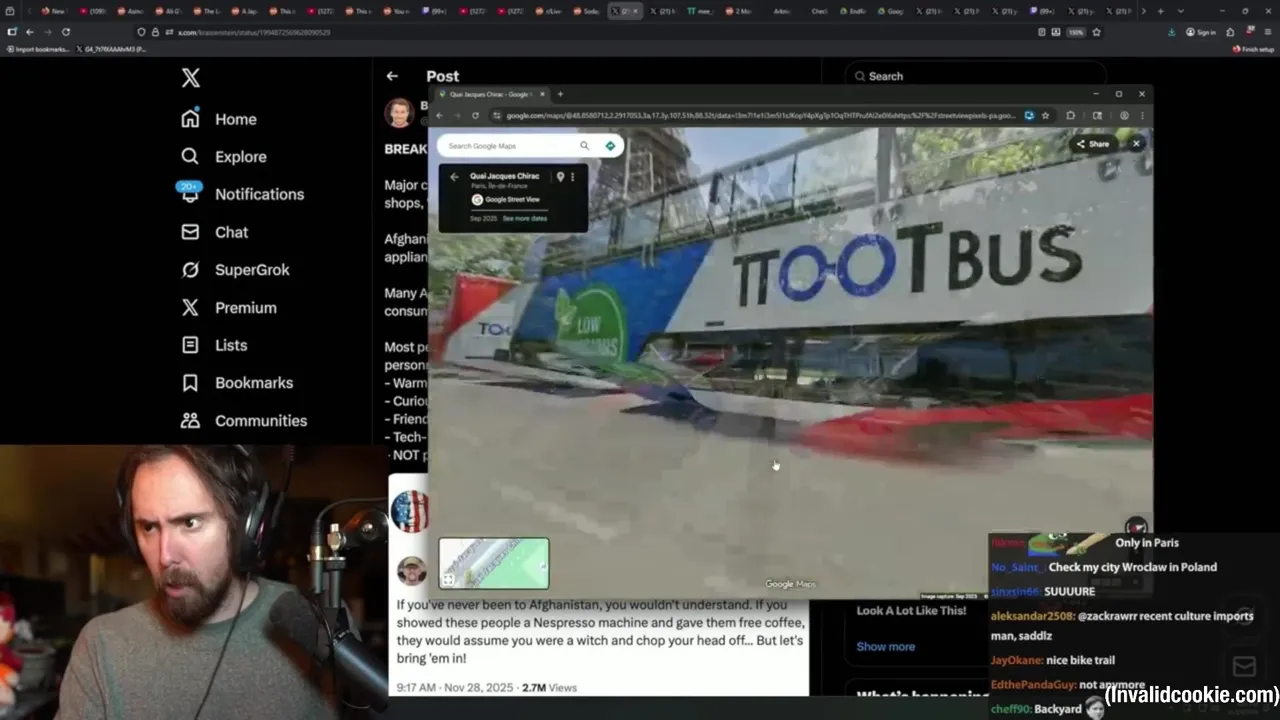This screenshot has height=720, width=1280.
Task: Reload page in Maps browser window
Action: click(475, 115)
